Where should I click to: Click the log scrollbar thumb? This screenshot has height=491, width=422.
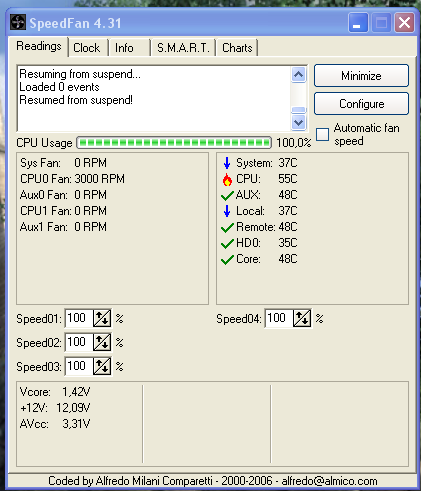pos(299,110)
